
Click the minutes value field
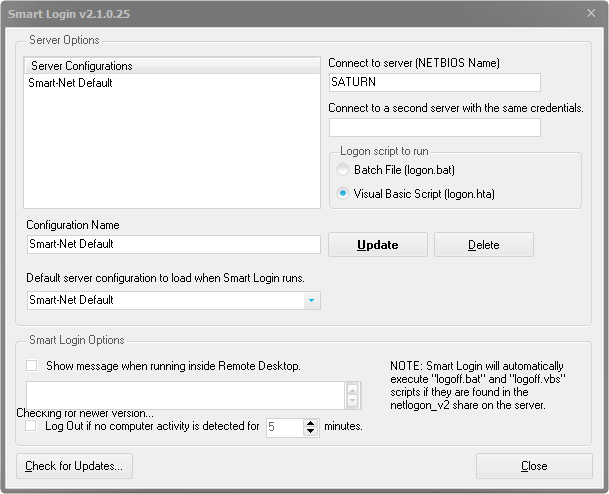pos(285,428)
